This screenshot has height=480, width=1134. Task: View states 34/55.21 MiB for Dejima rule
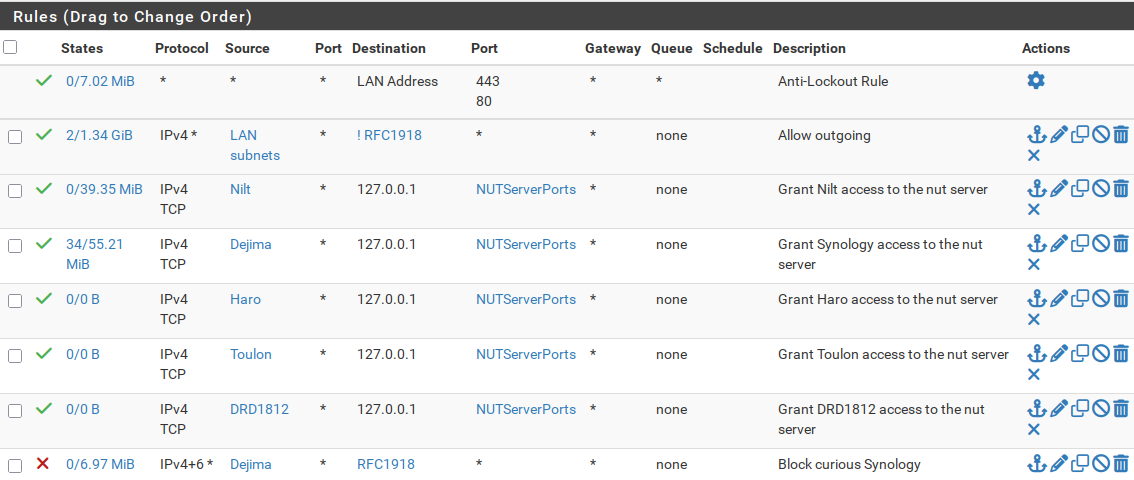[x=94, y=254]
